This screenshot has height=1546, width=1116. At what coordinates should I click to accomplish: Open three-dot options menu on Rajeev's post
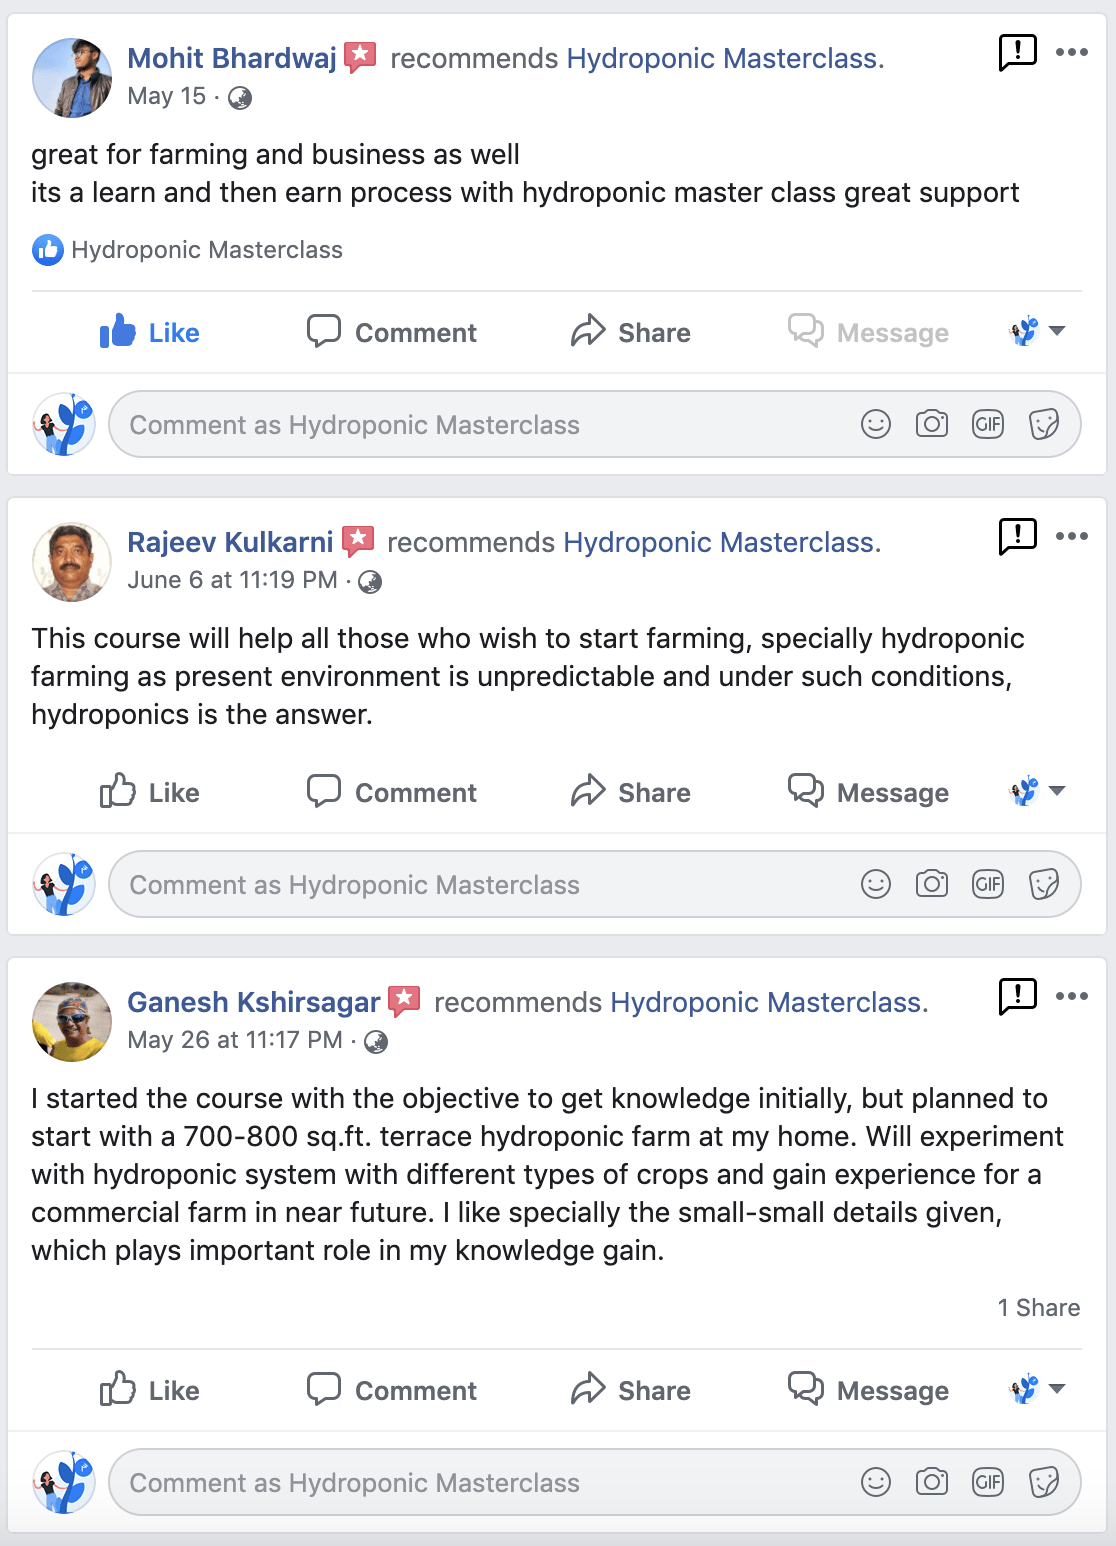(x=1072, y=536)
